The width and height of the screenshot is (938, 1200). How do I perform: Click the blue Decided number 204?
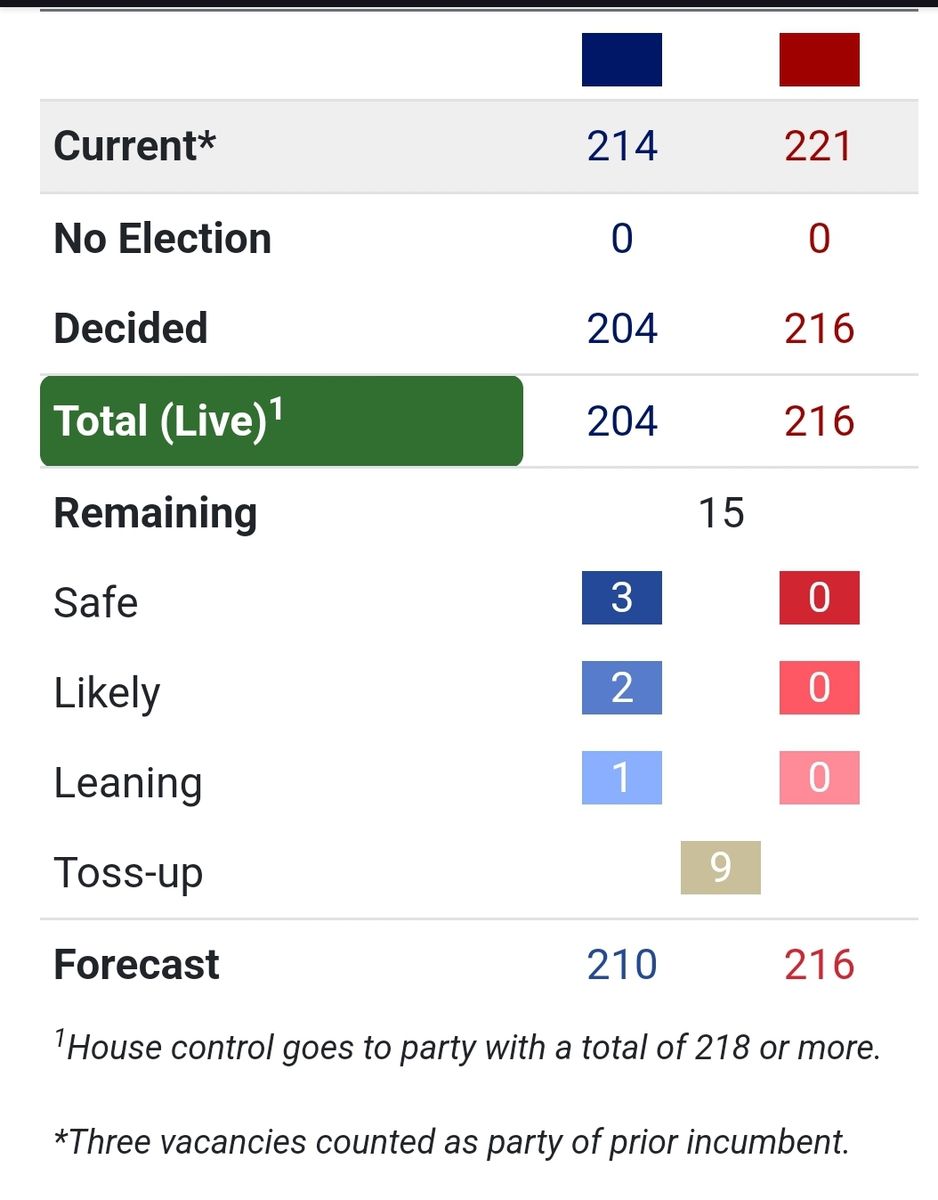[x=621, y=329]
